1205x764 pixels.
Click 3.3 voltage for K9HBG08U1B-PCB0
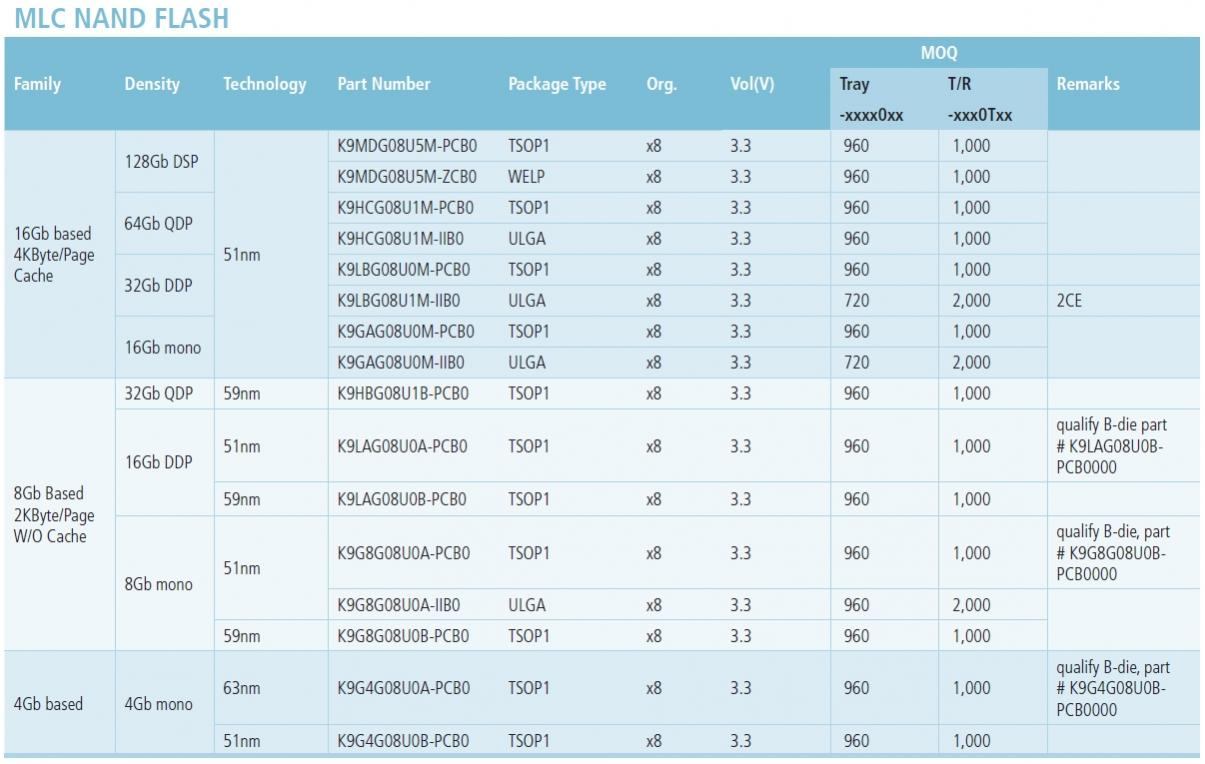pyautogui.click(x=740, y=393)
